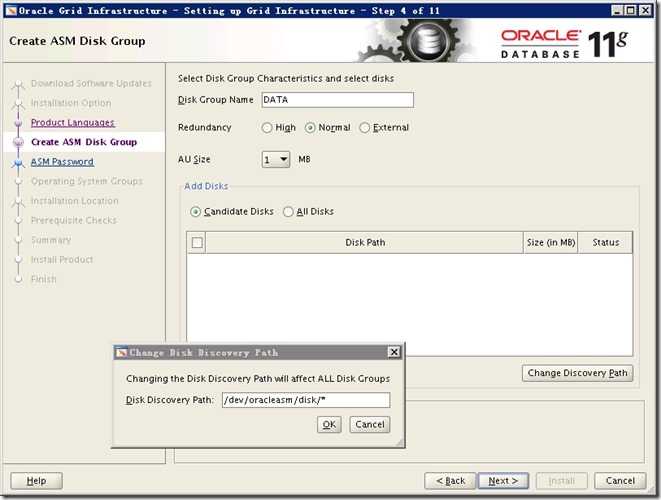Open the Product Languages step link
This screenshot has height=500, width=661.
73,123
